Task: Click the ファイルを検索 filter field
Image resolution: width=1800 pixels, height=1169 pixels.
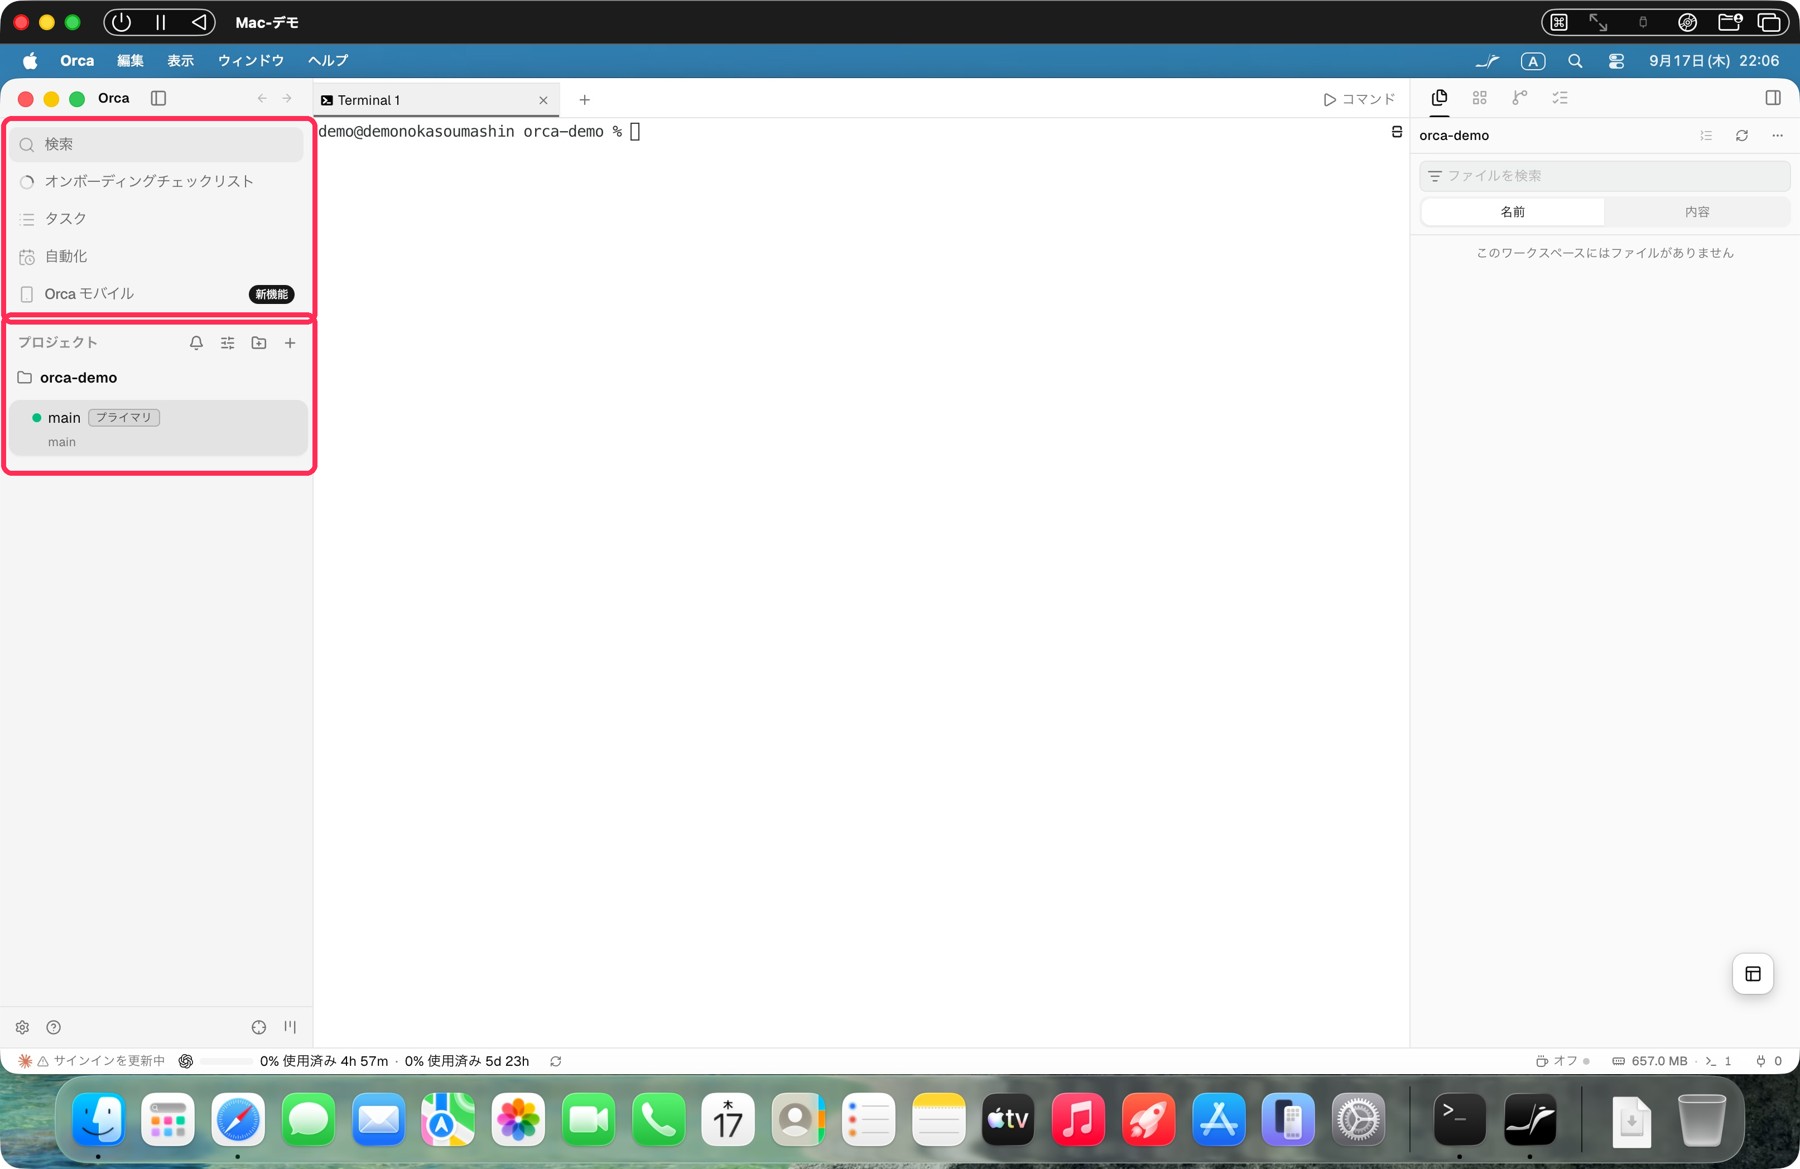Action: click(1604, 176)
